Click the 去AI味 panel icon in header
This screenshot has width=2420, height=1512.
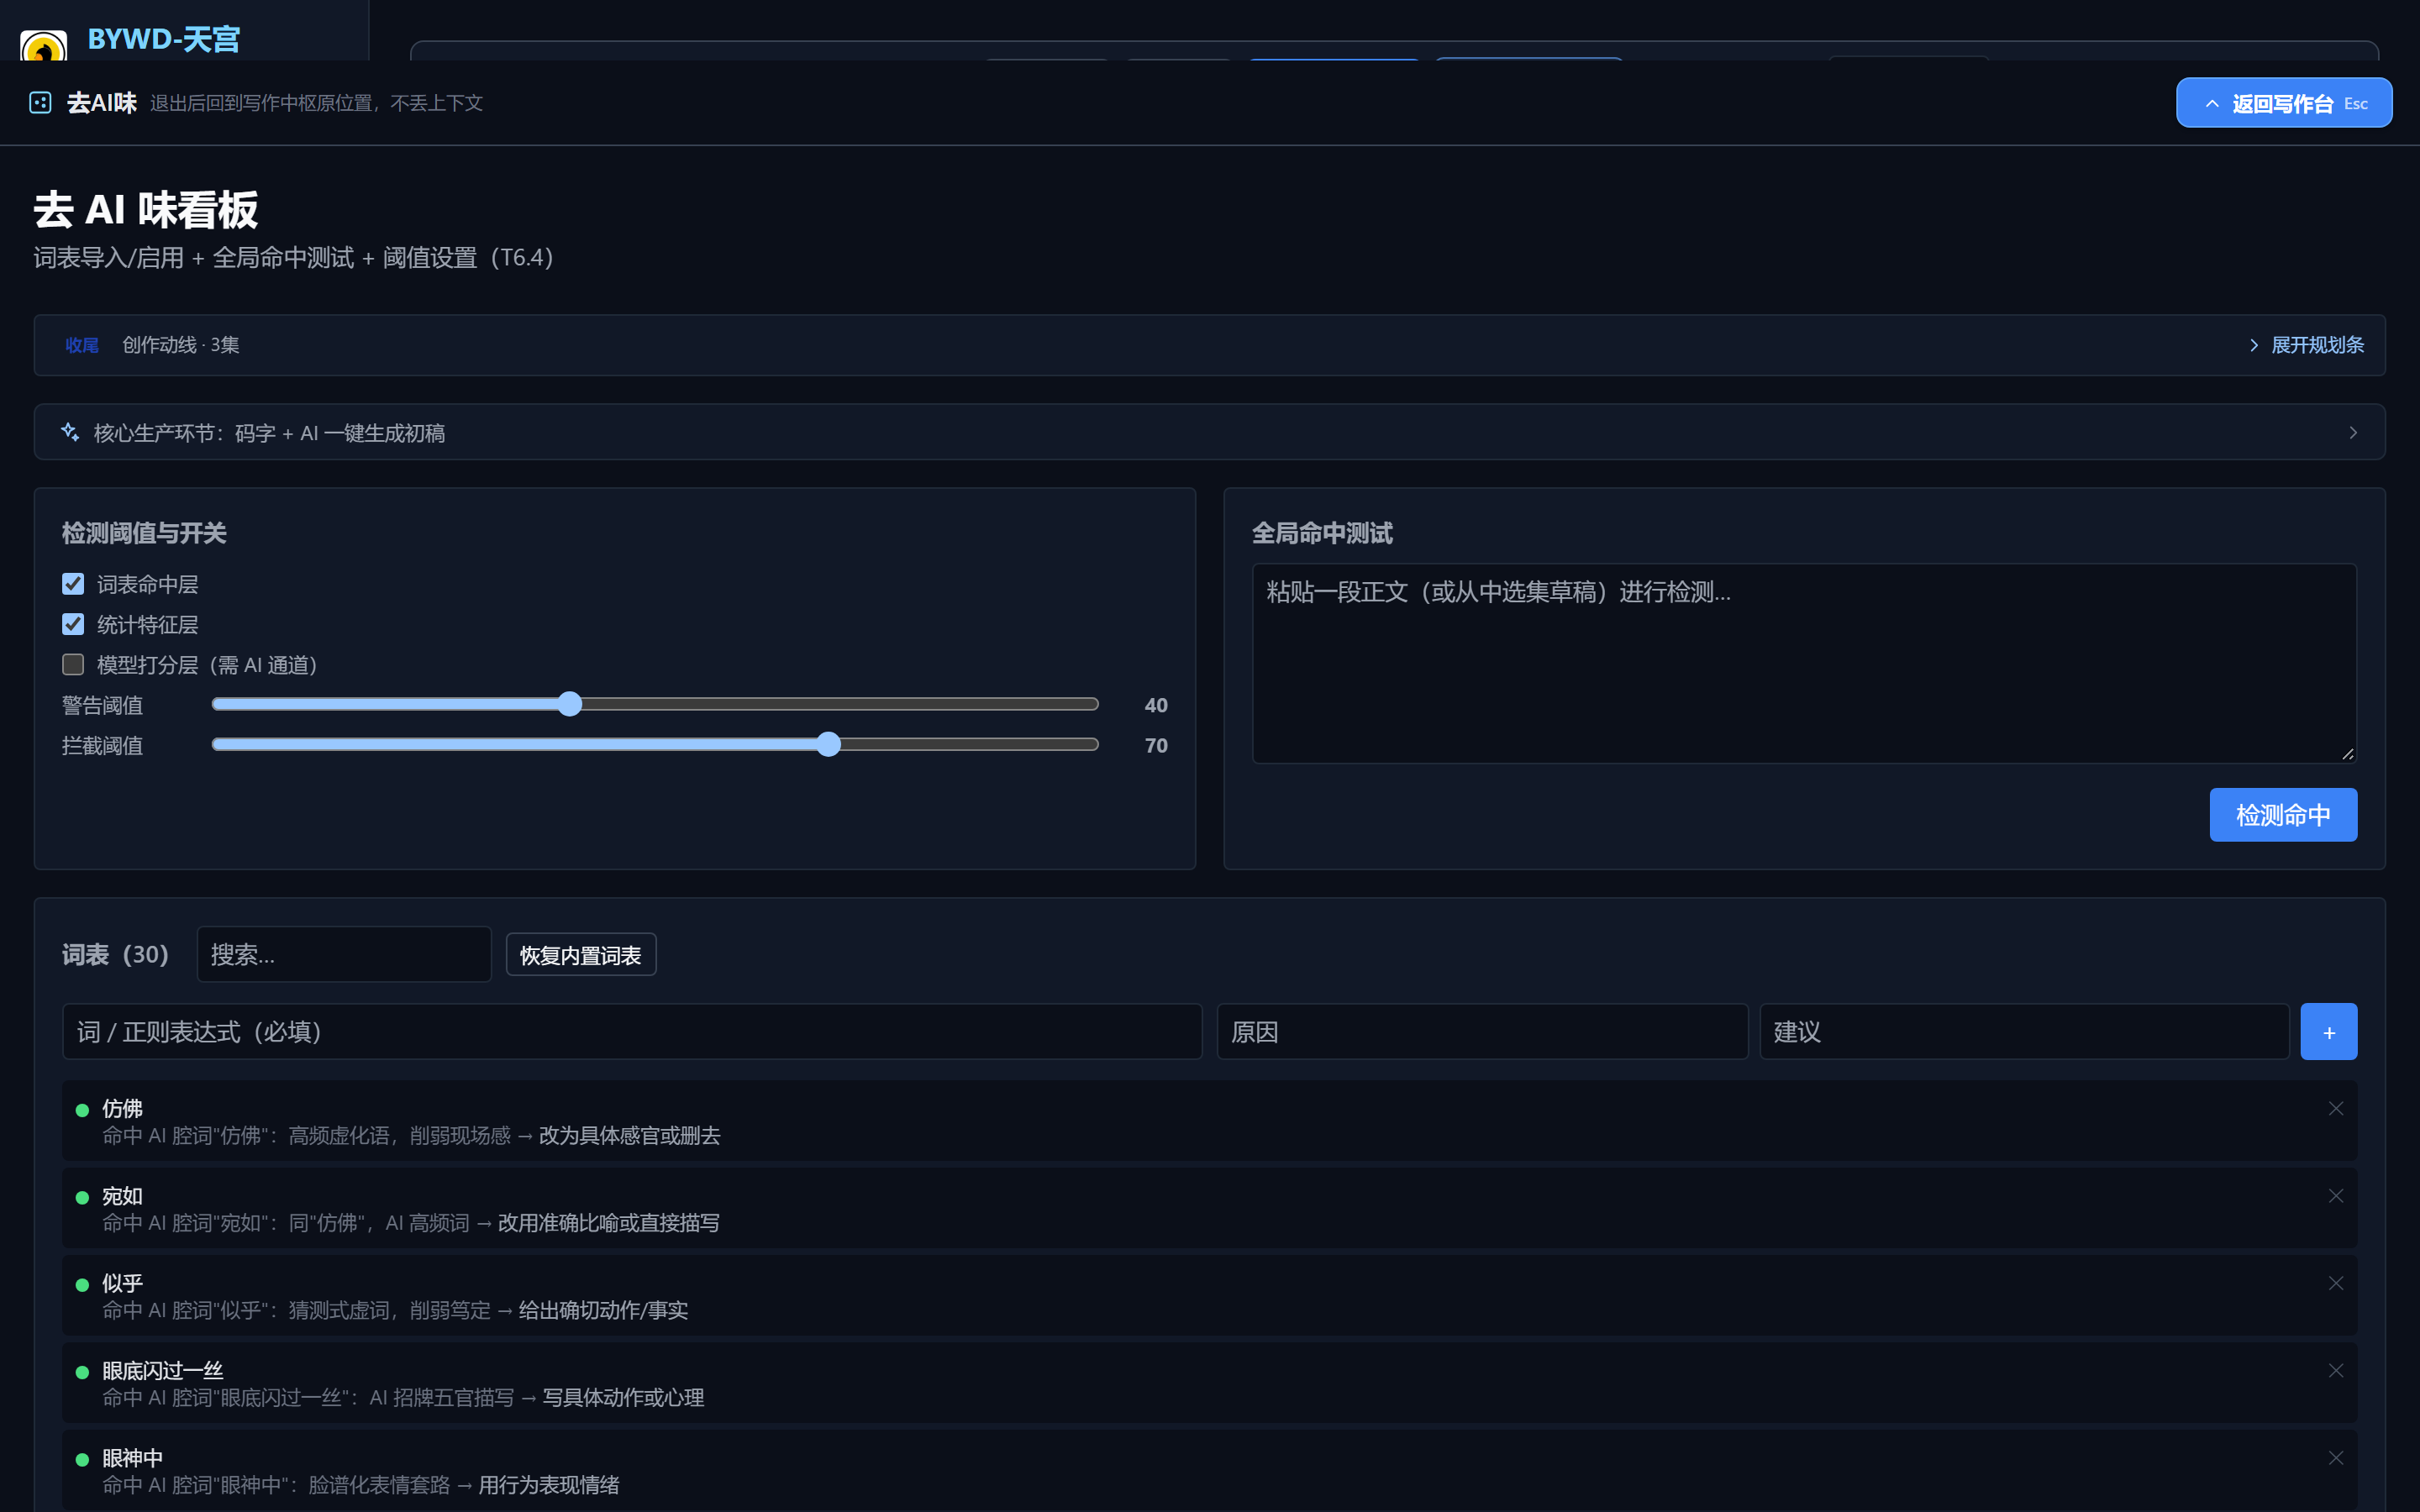tap(40, 102)
